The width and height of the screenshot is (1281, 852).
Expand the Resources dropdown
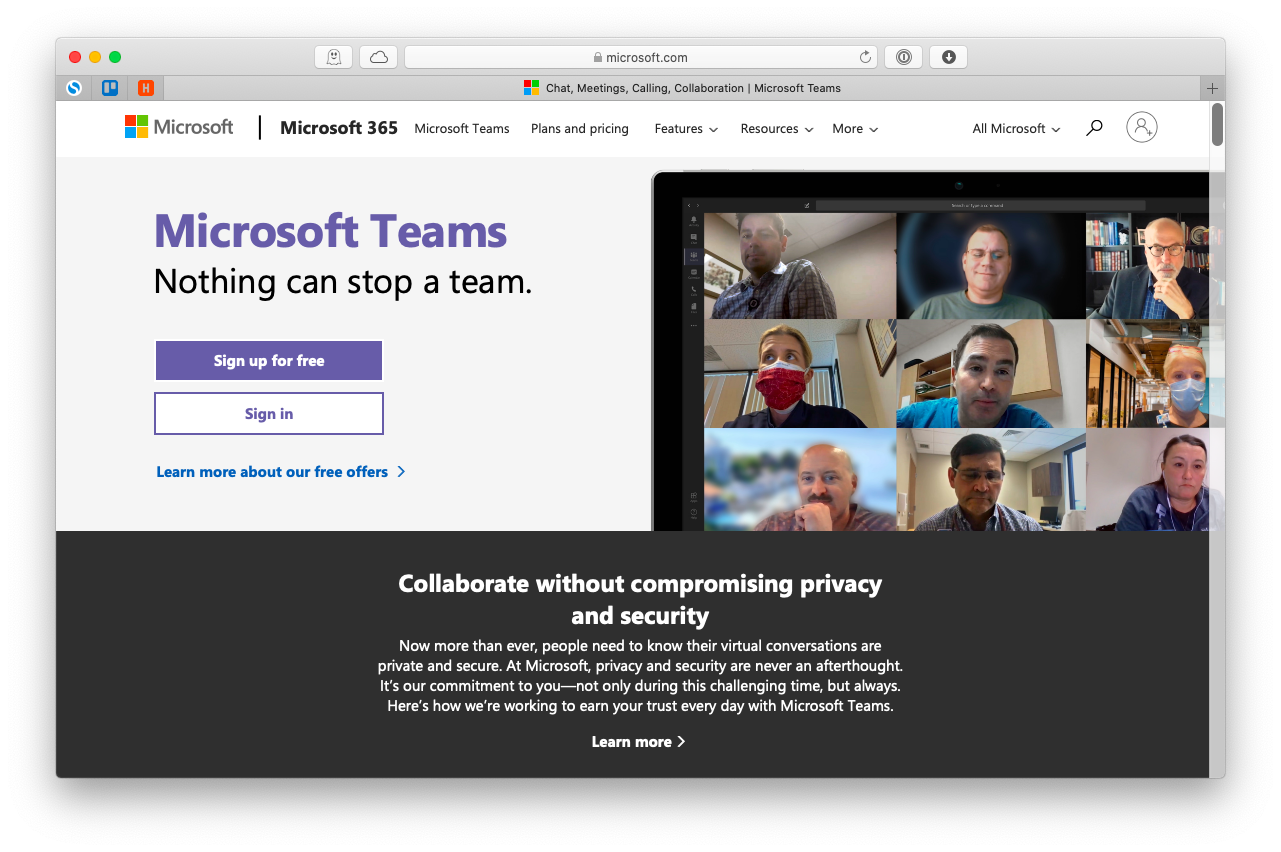pyautogui.click(x=777, y=129)
